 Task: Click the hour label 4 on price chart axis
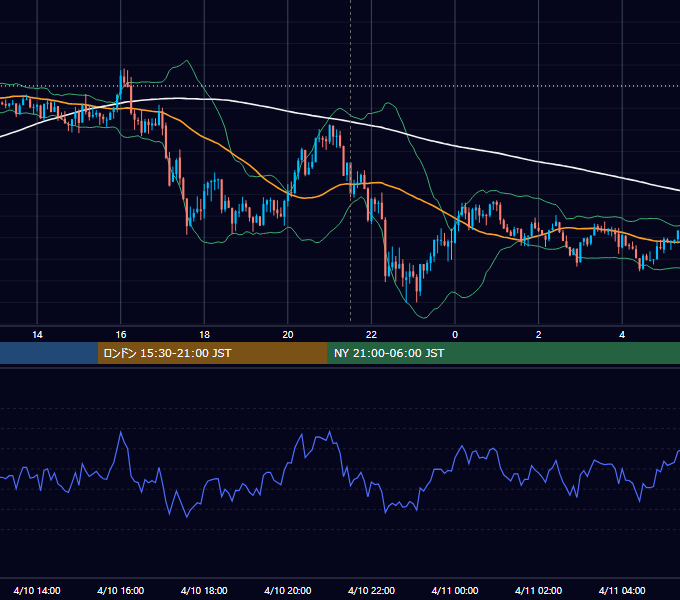click(x=622, y=335)
